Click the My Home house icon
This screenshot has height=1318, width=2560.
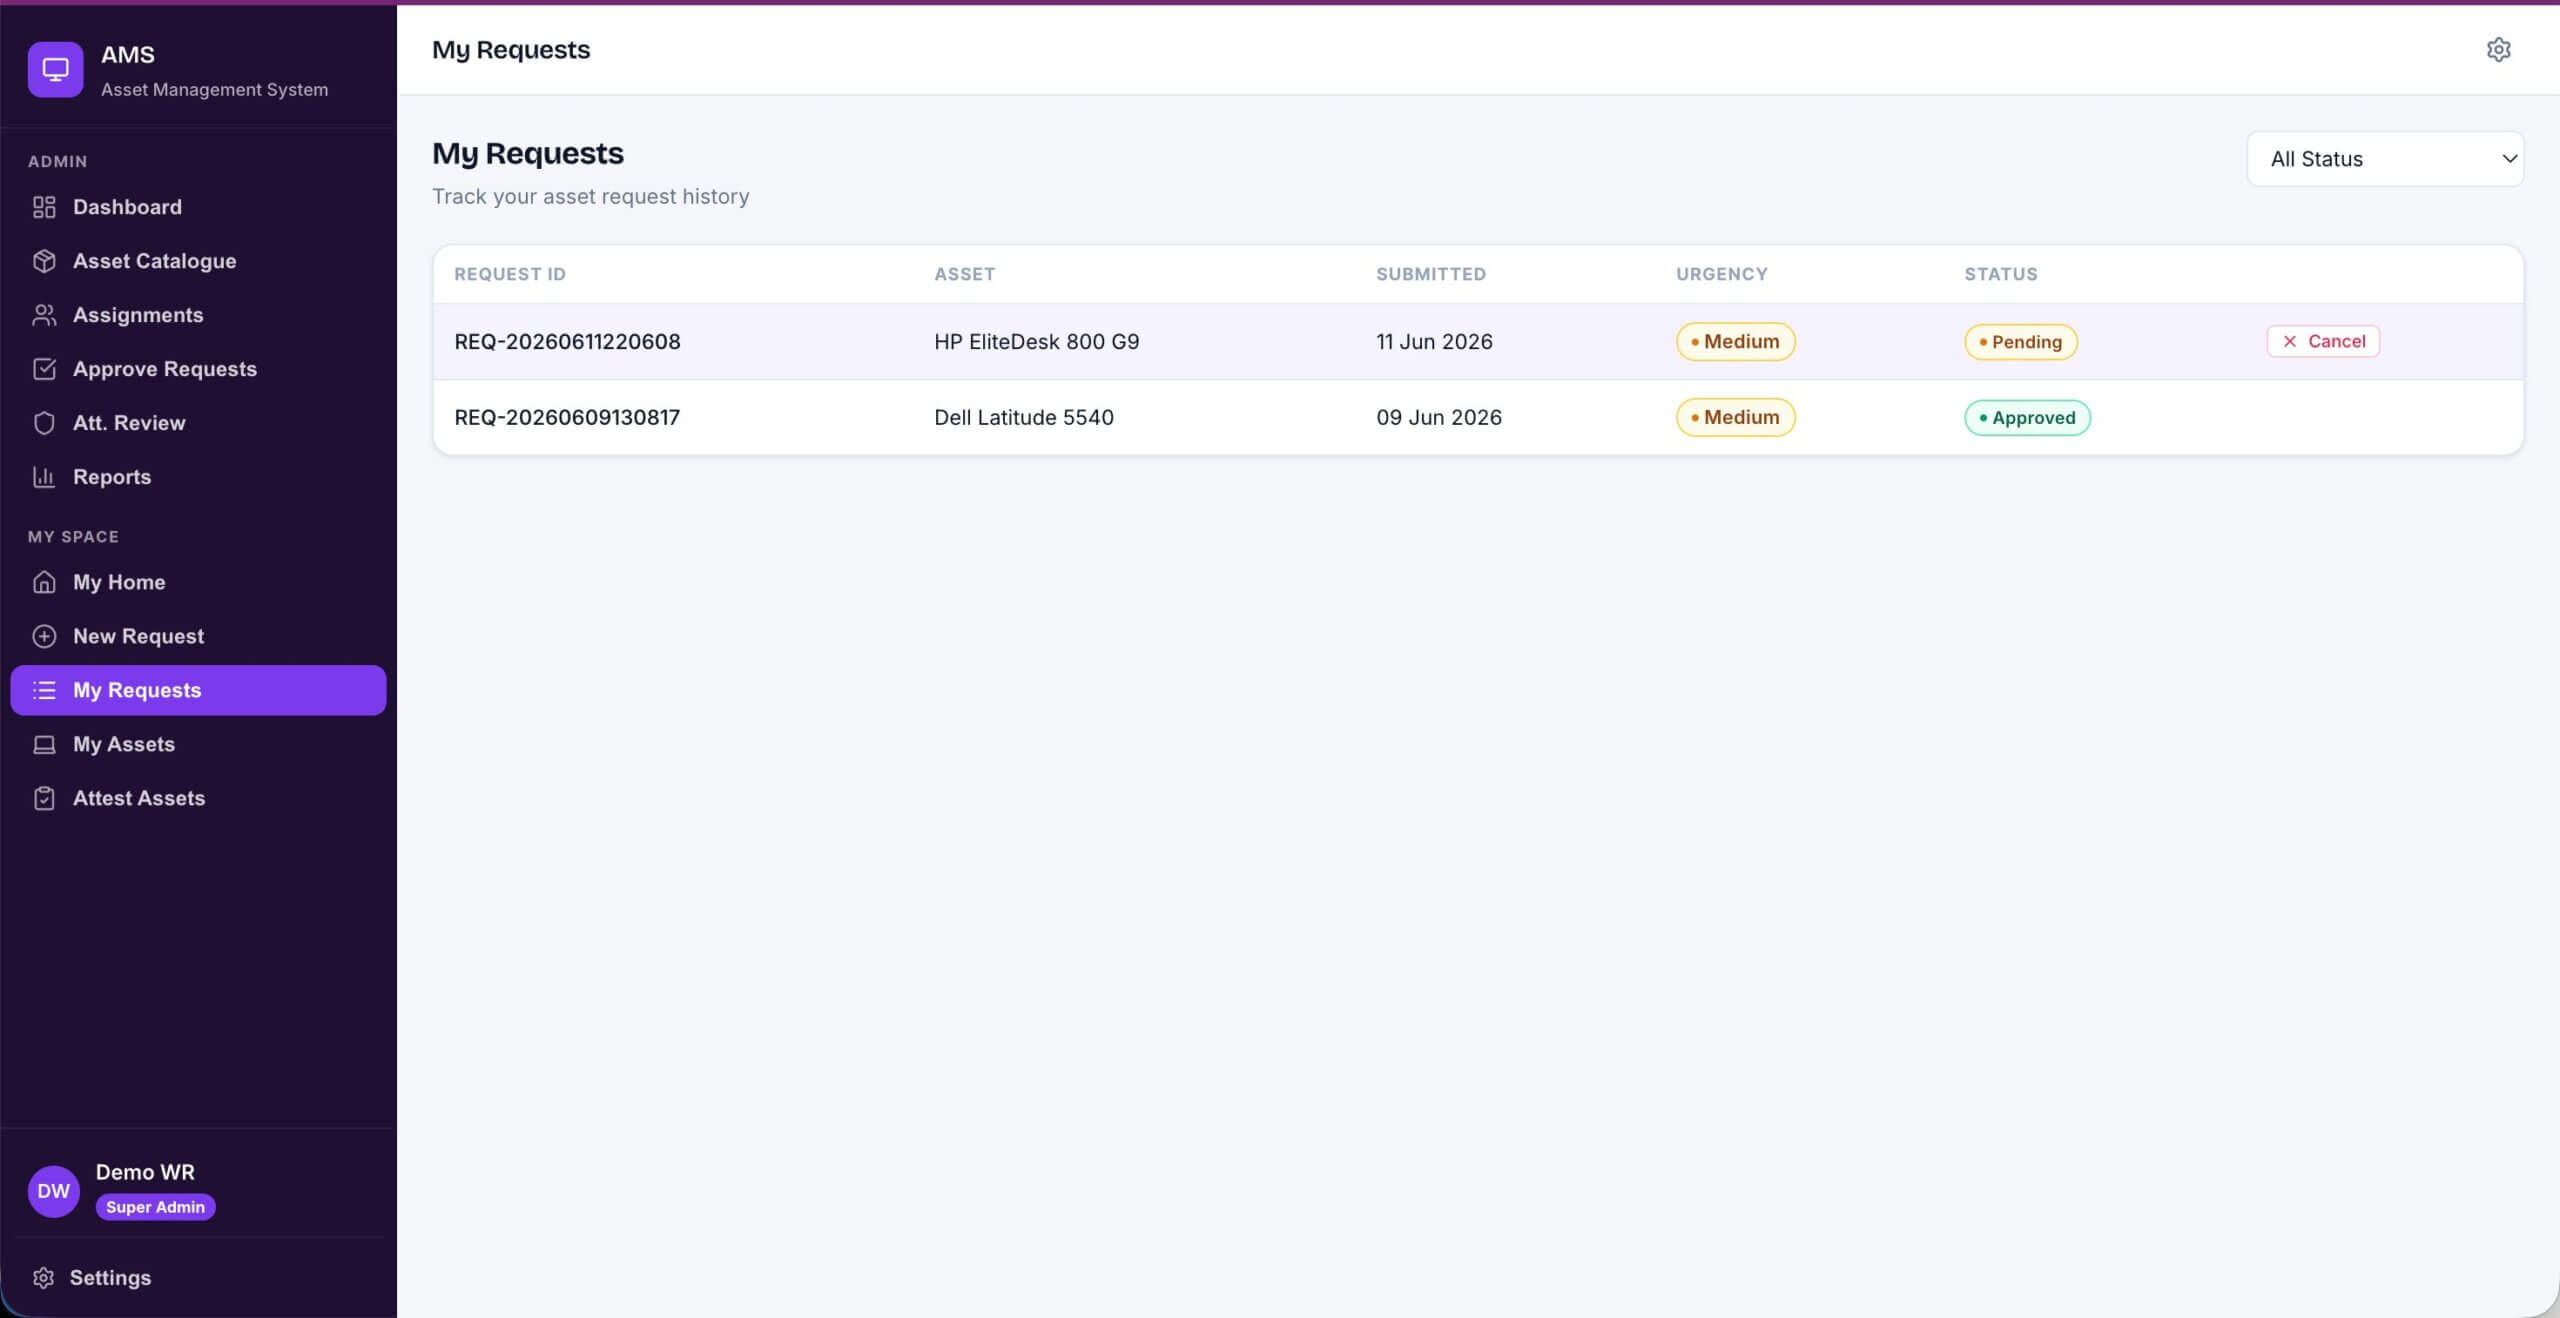click(x=44, y=582)
